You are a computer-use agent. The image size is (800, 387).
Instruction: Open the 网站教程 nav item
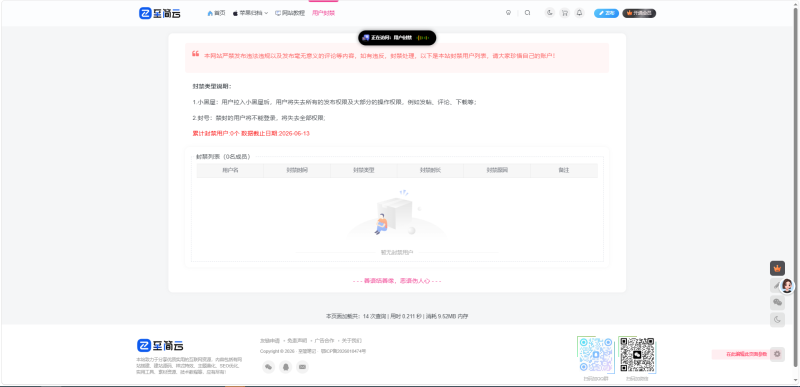290,13
